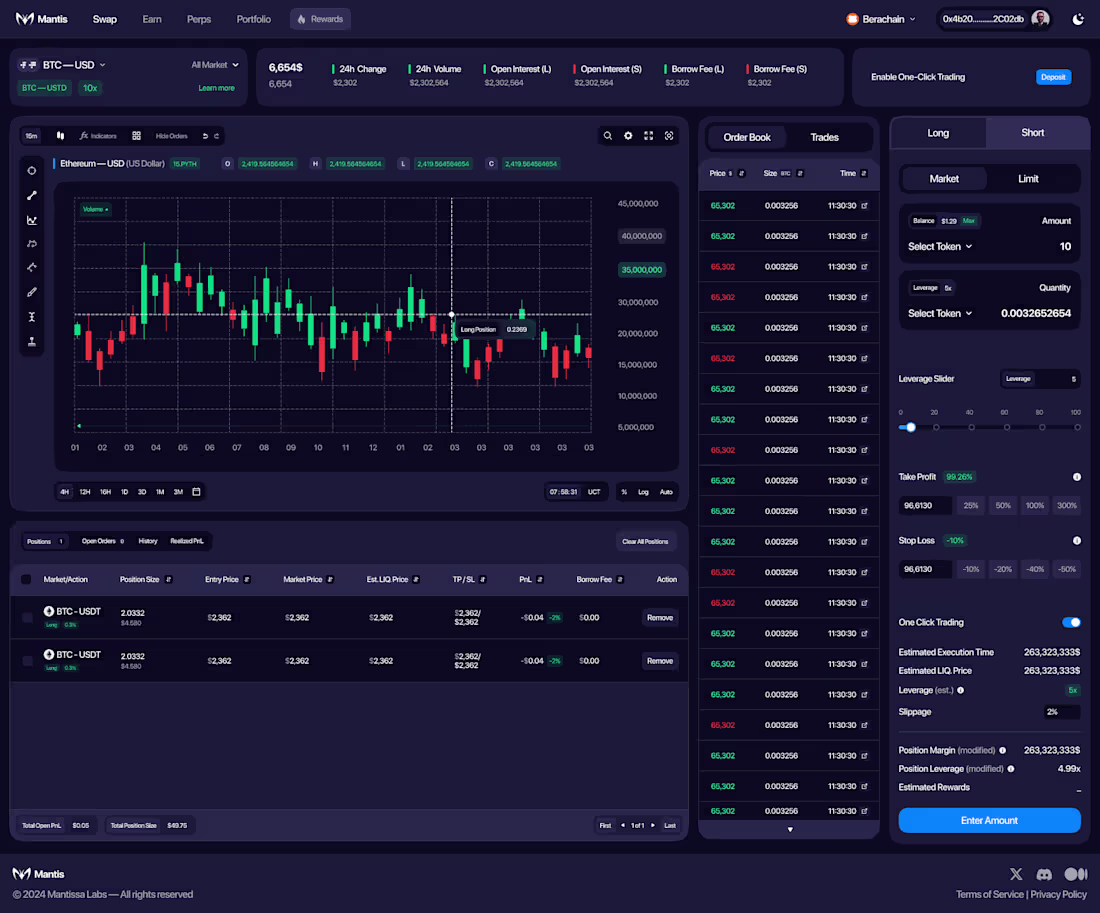The image size is (1100, 913).
Task: Click the Deposit button
Action: pyautogui.click(x=1053, y=76)
